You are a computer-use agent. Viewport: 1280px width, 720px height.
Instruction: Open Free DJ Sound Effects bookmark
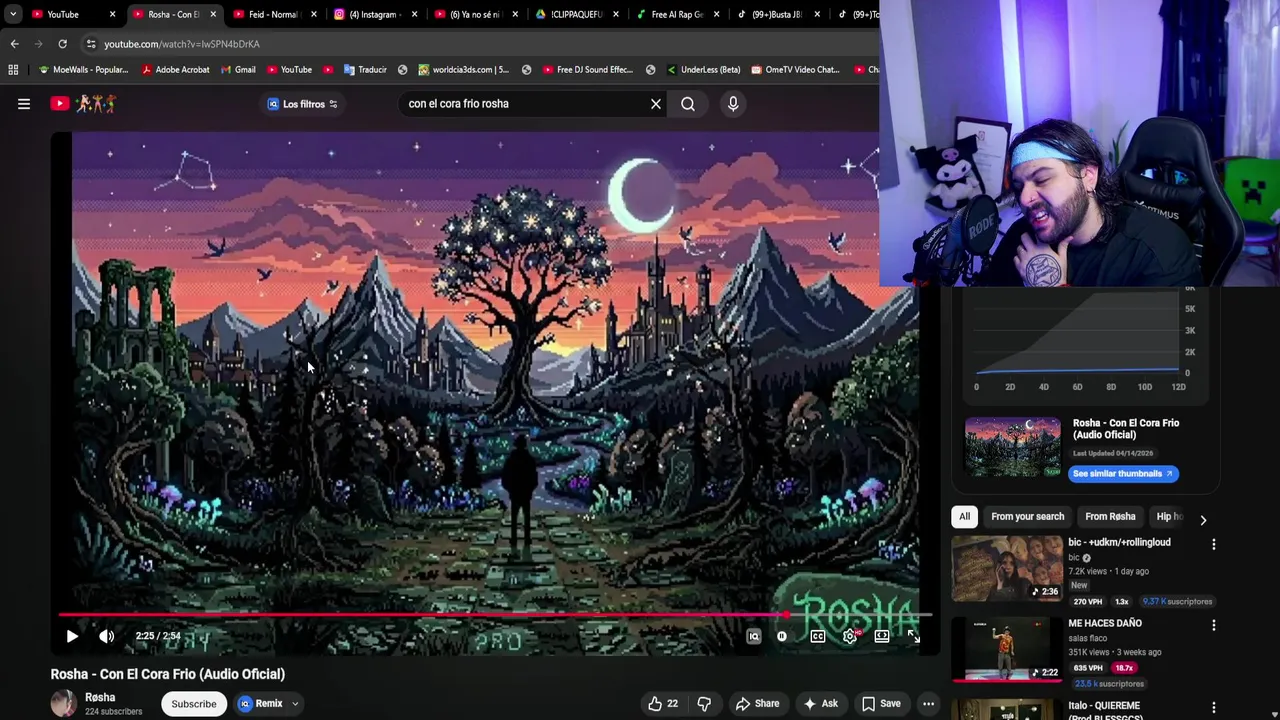[x=588, y=70]
